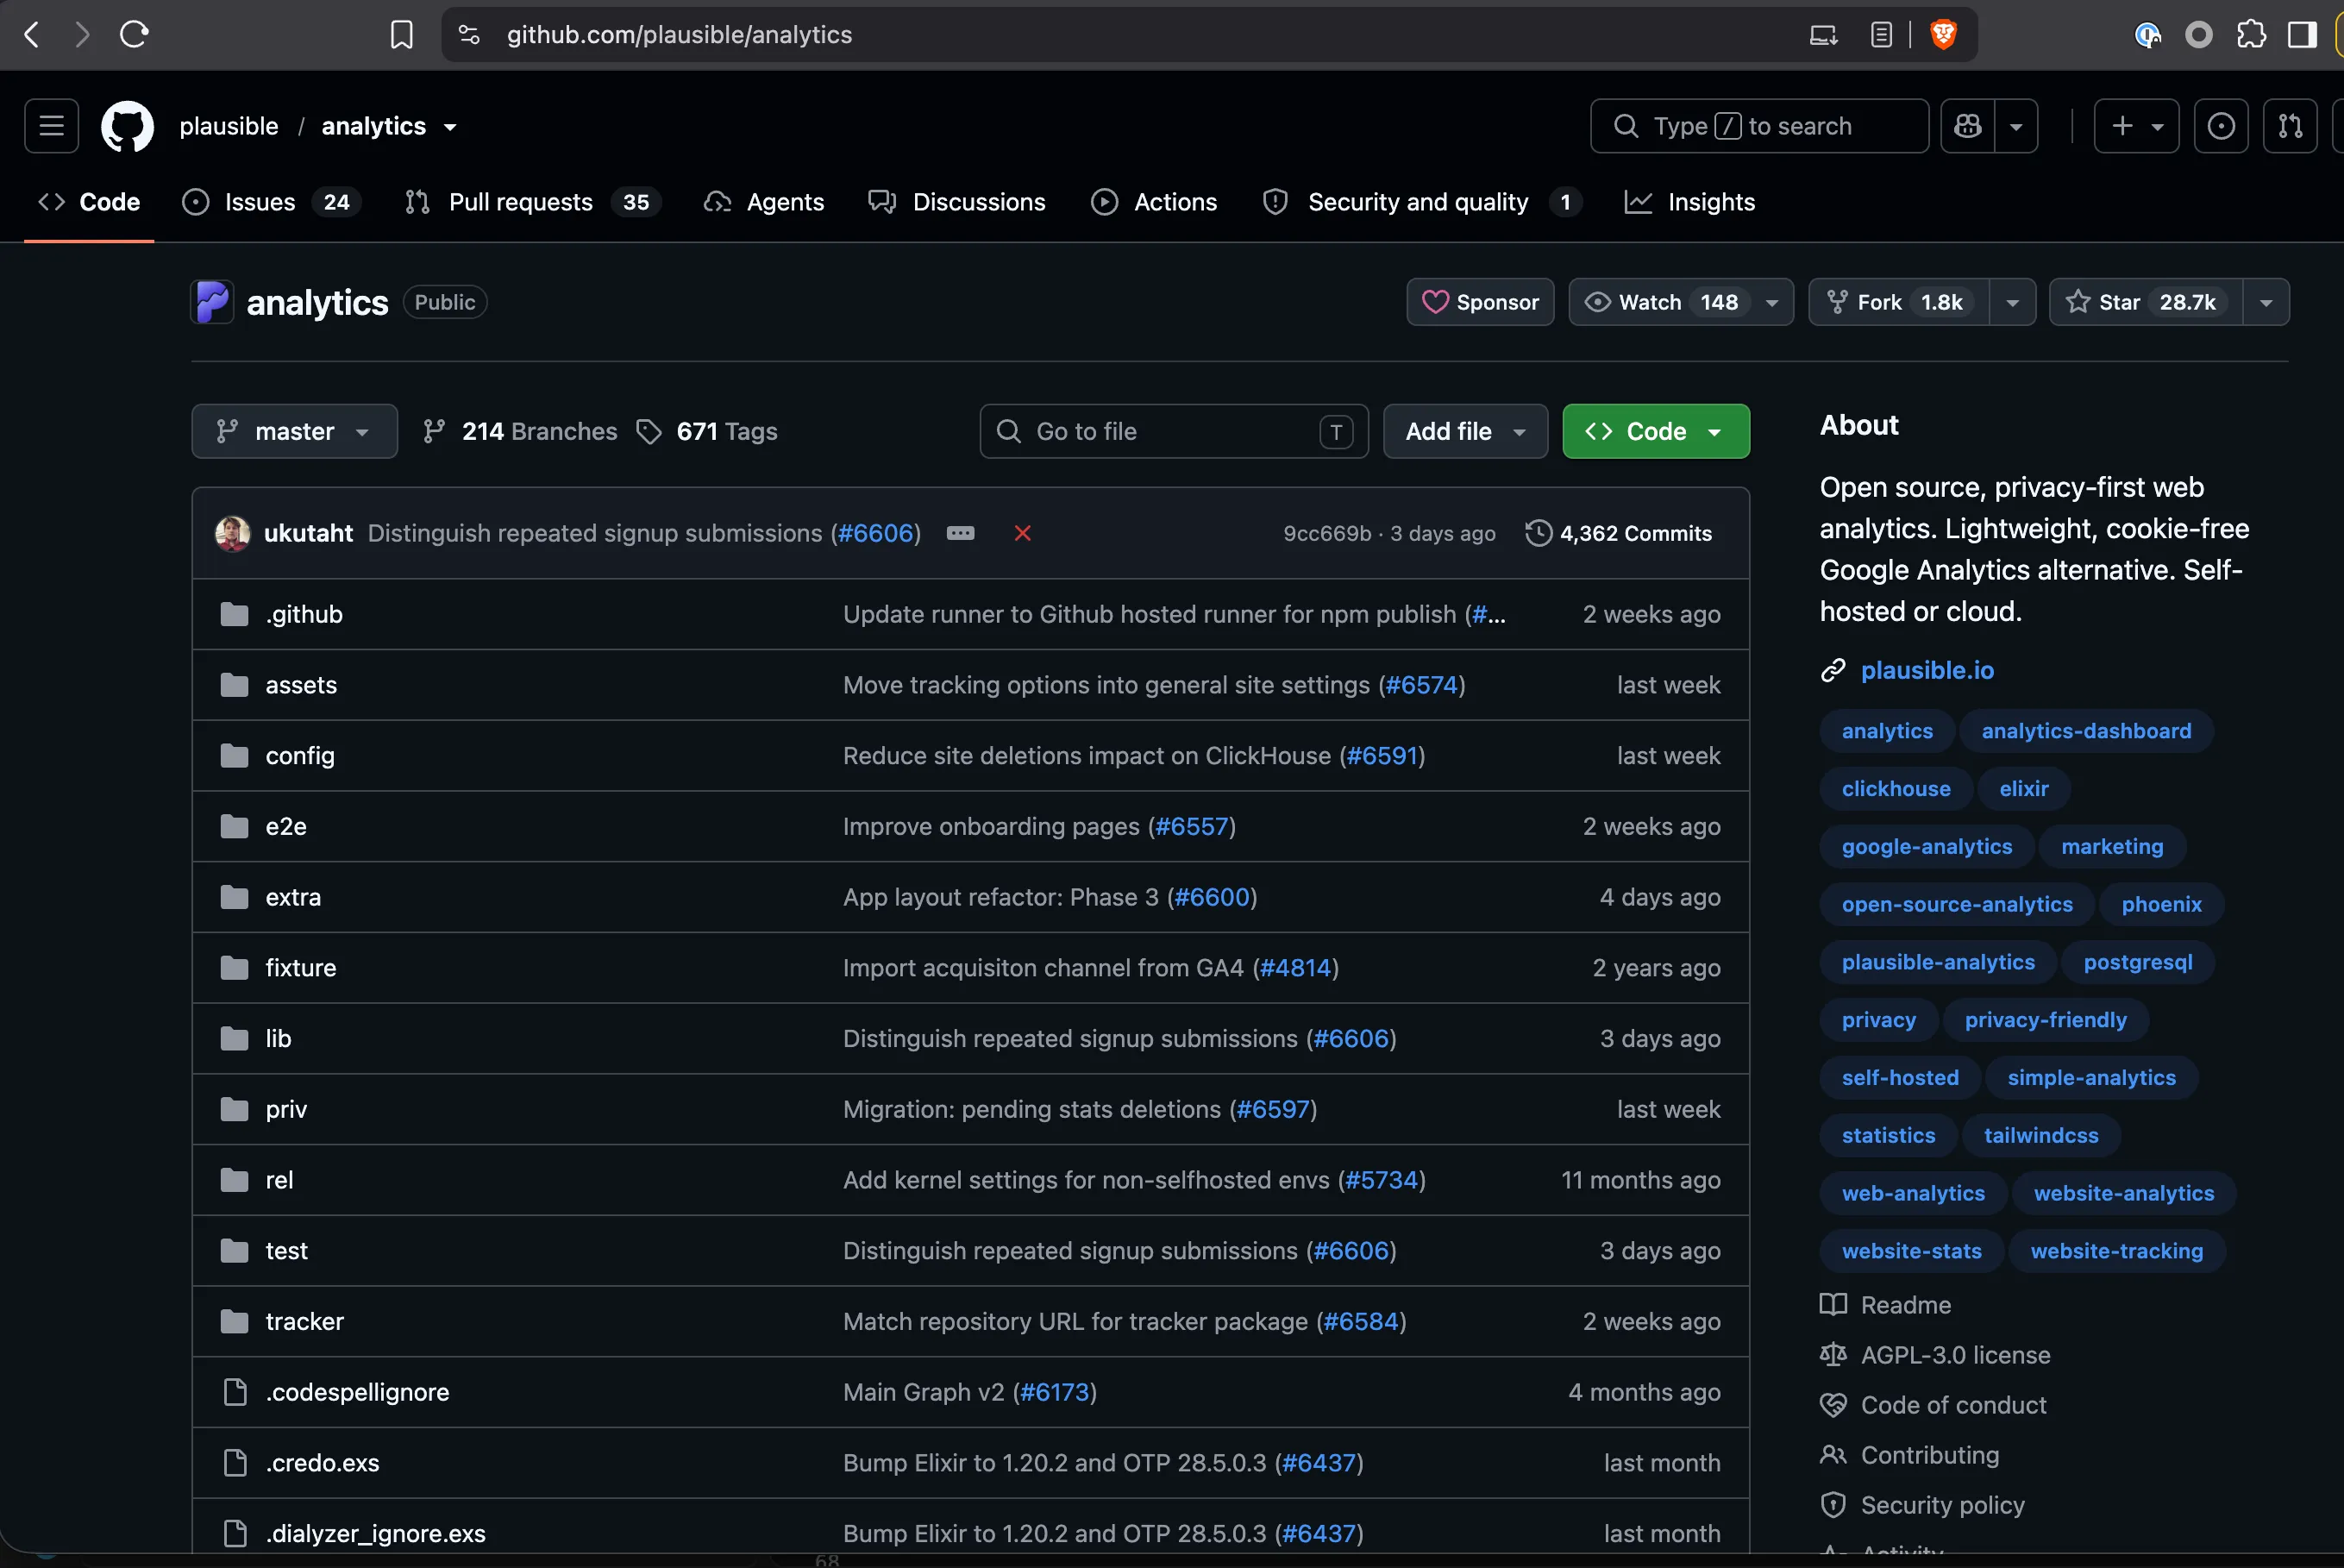Image resolution: width=2344 pixels, height=1568 pixels.
Task: Open the Add file dropdown
Action: [x=1465, y=431]
